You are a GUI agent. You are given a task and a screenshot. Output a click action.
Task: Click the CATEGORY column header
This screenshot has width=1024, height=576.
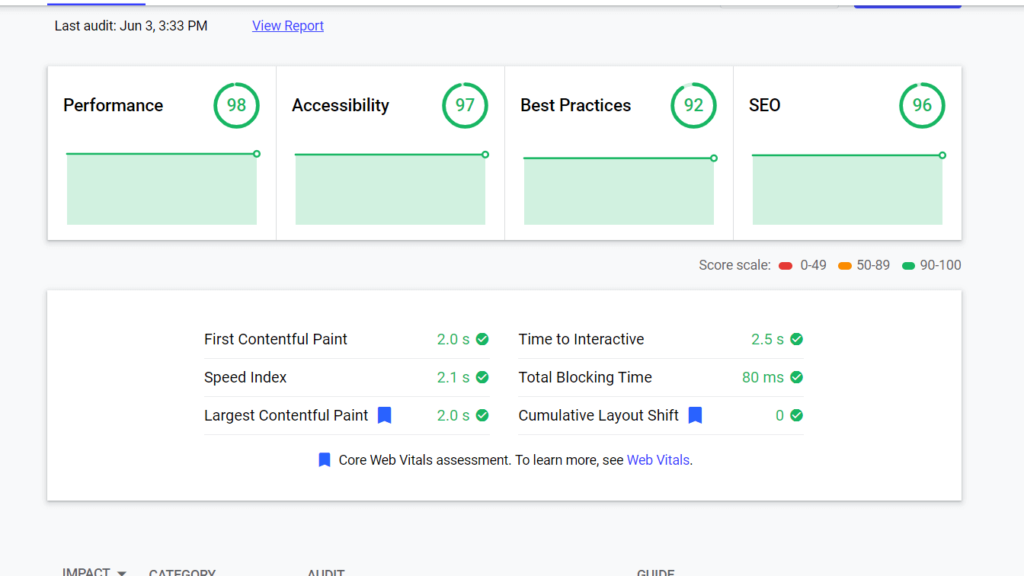tap(182, 573)
